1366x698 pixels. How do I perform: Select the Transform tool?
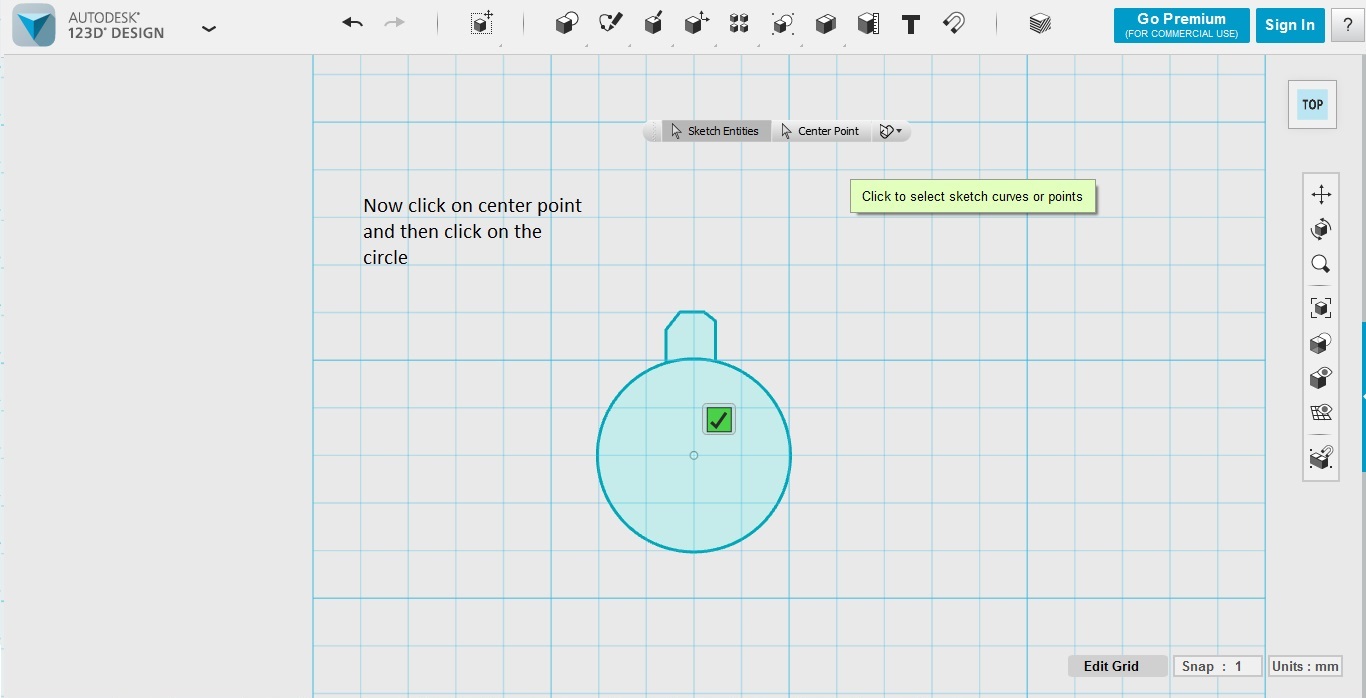pyautogui.click(x=481, y=23)
